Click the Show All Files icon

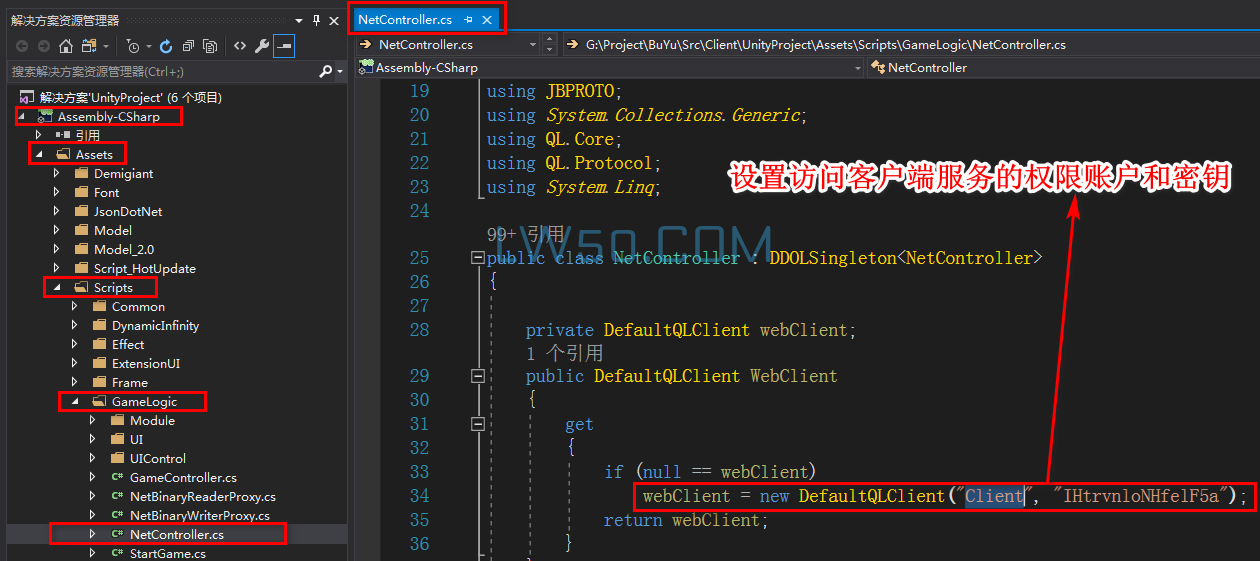pos(210,46)
